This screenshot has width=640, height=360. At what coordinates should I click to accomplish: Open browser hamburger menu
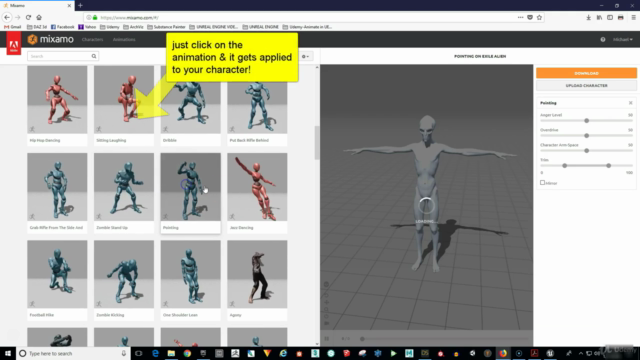click(x=633, y=18)
